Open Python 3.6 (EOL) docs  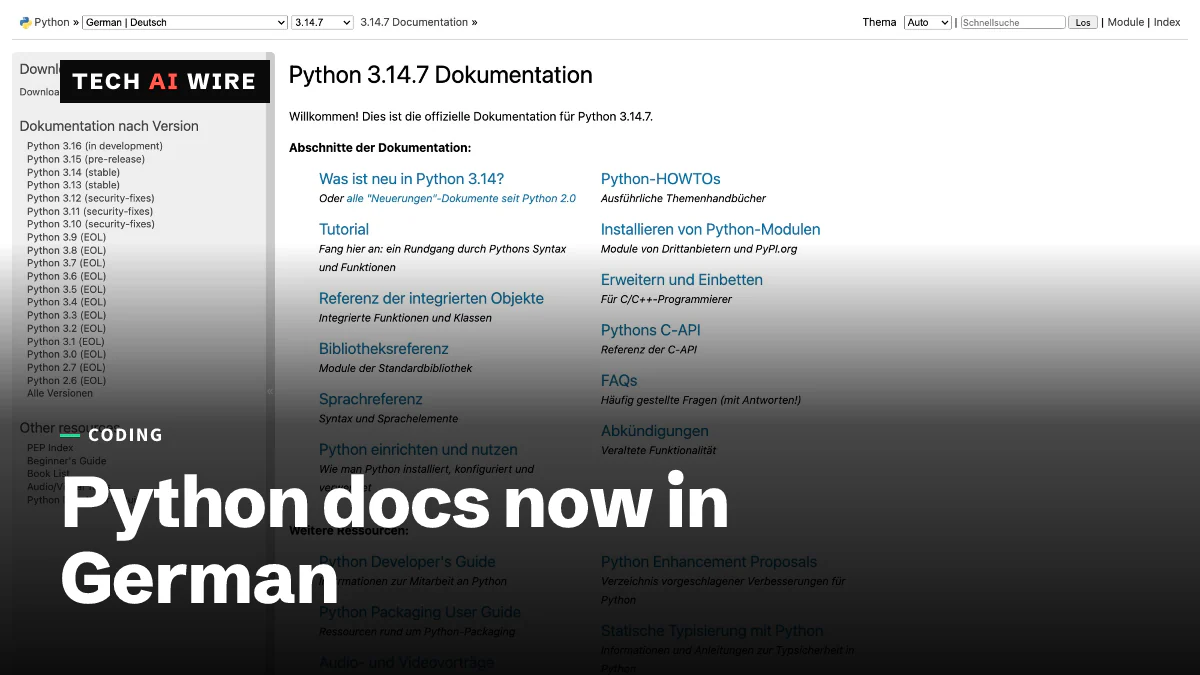pos(66,276)
